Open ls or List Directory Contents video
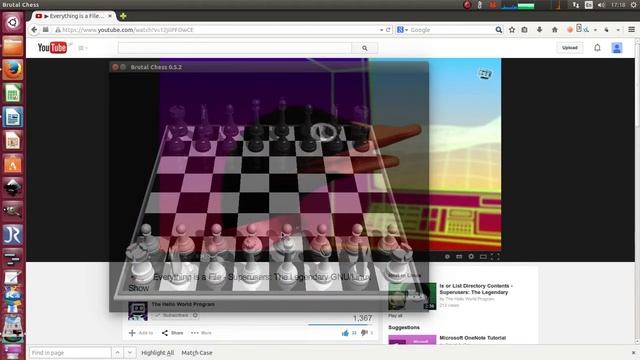Viewport: 640px width, 360px height. point(476,289)
